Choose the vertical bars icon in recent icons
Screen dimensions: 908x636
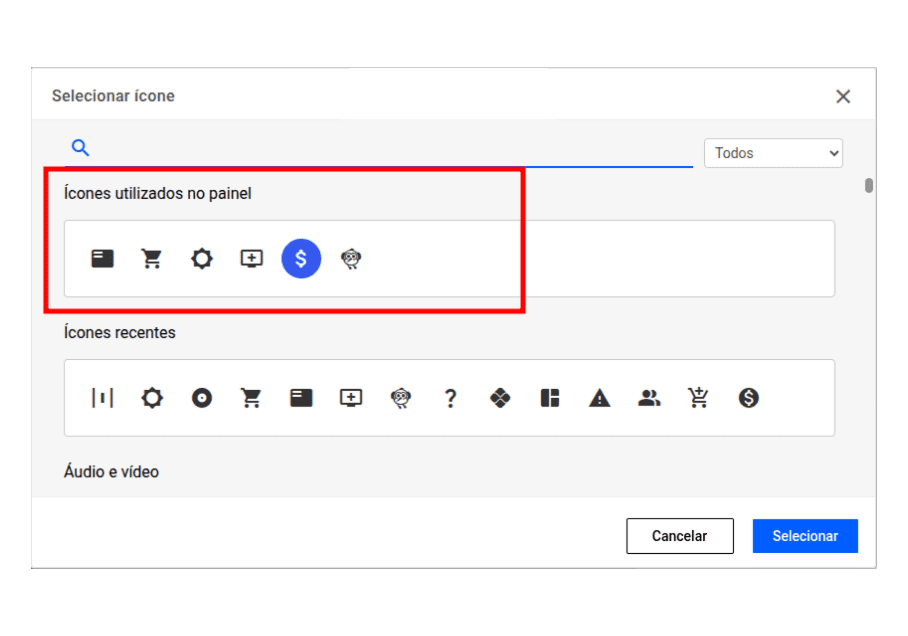coord(102,398)
